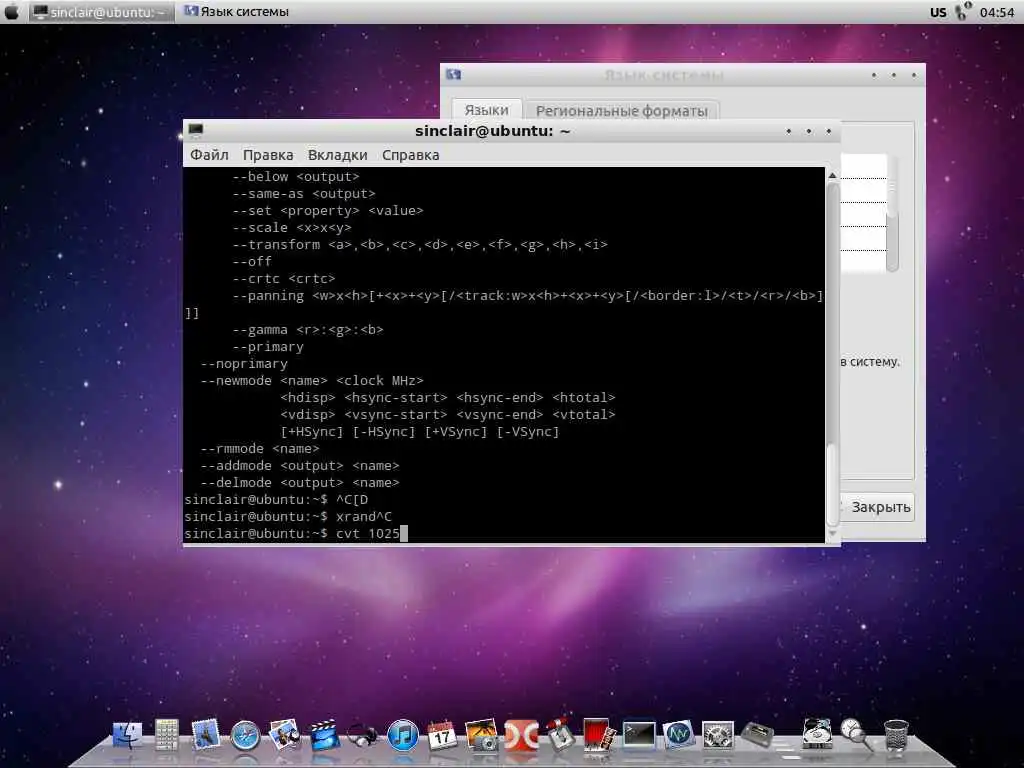Click the '--newmode <name> <clock MHz>' line
The image size is (1024, 768).
coord(312,381)
